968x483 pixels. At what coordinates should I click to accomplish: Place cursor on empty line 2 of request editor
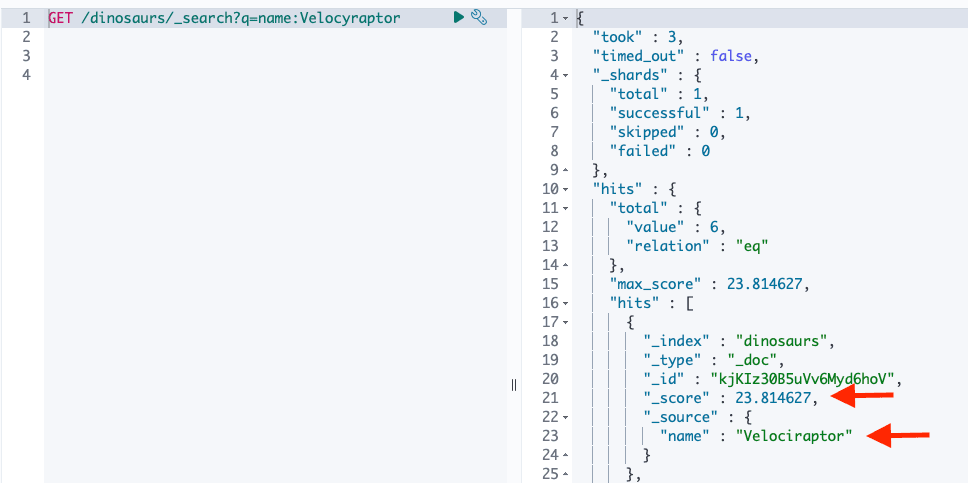(200, 37)
